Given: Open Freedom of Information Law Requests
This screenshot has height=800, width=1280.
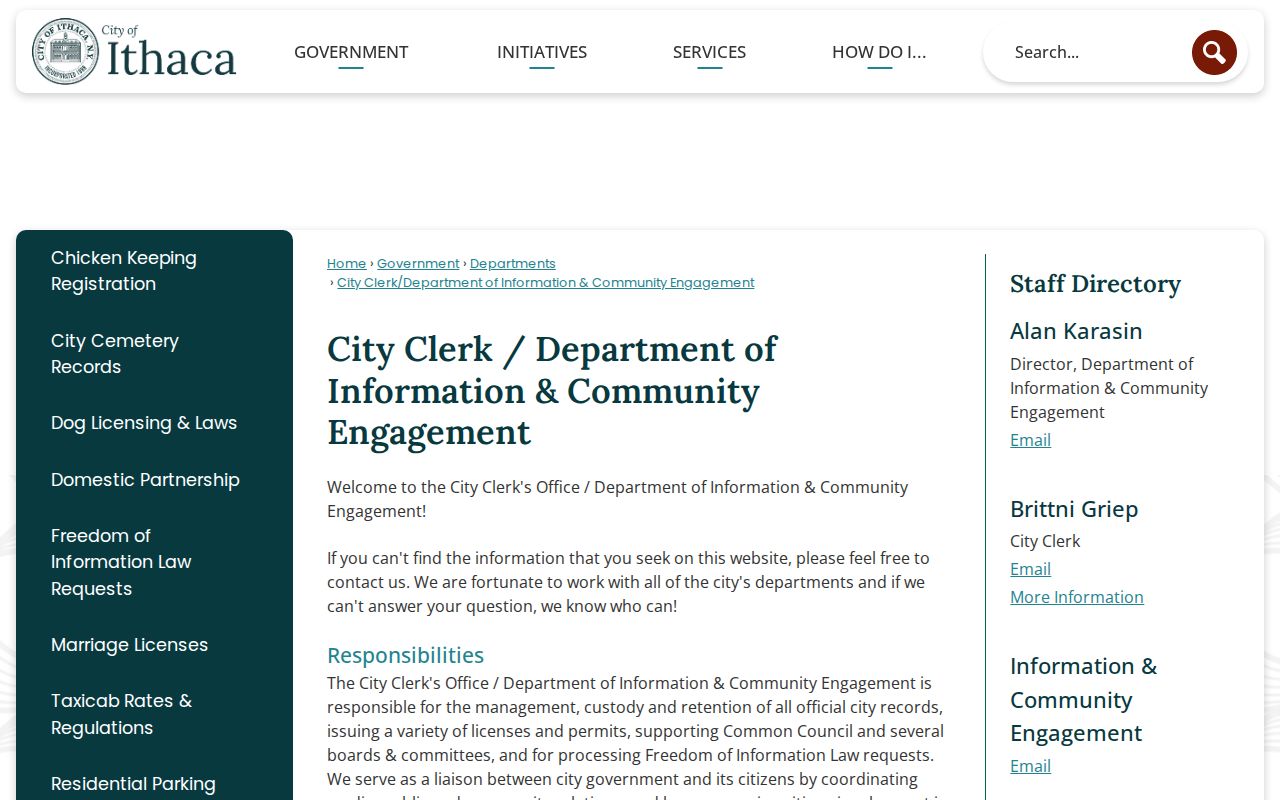Looking at the screenshot, I should click(121, 562).
